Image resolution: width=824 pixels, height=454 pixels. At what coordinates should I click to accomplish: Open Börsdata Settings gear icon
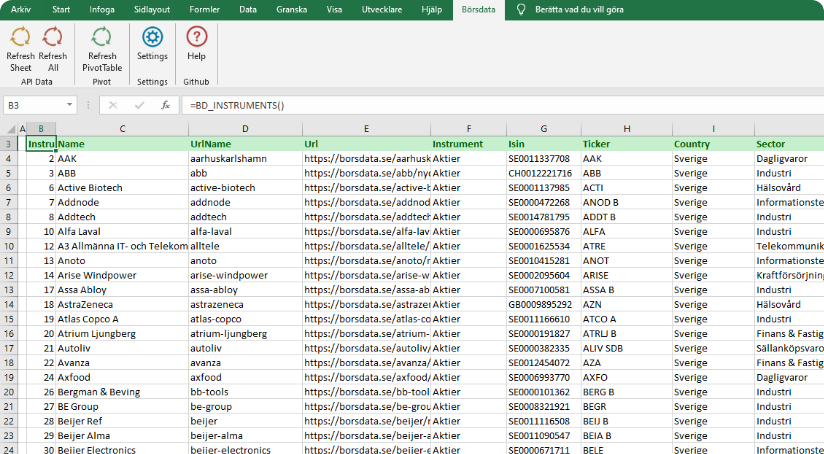(152, 38)
